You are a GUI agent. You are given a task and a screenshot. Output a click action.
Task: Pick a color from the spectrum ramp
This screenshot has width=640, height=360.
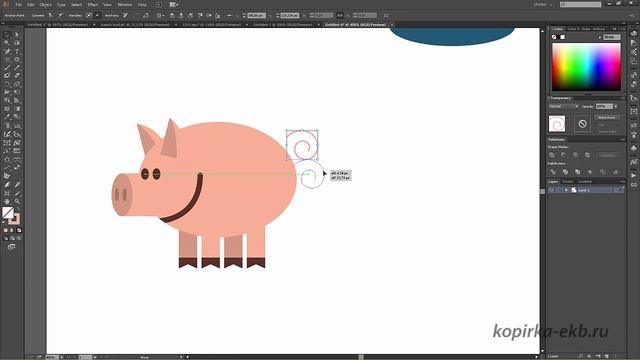pyautogui.click(x=587, y=67)
